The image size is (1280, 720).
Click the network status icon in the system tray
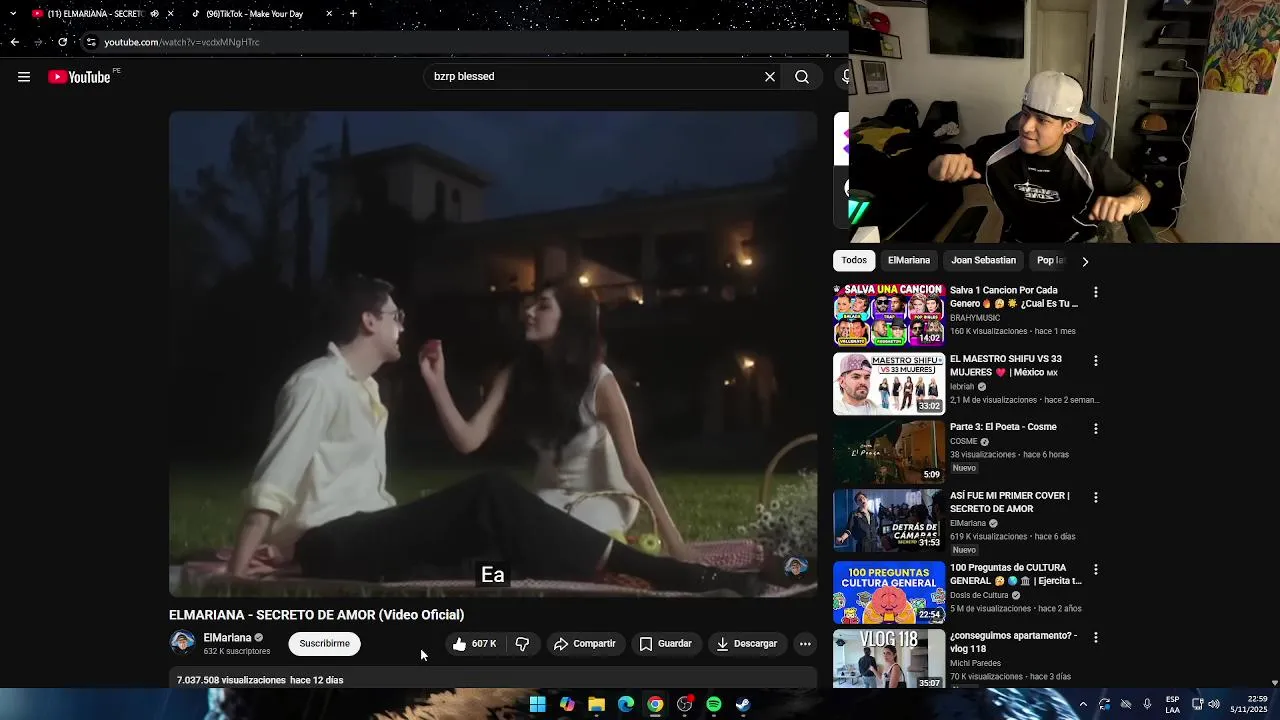point(1198,704)
